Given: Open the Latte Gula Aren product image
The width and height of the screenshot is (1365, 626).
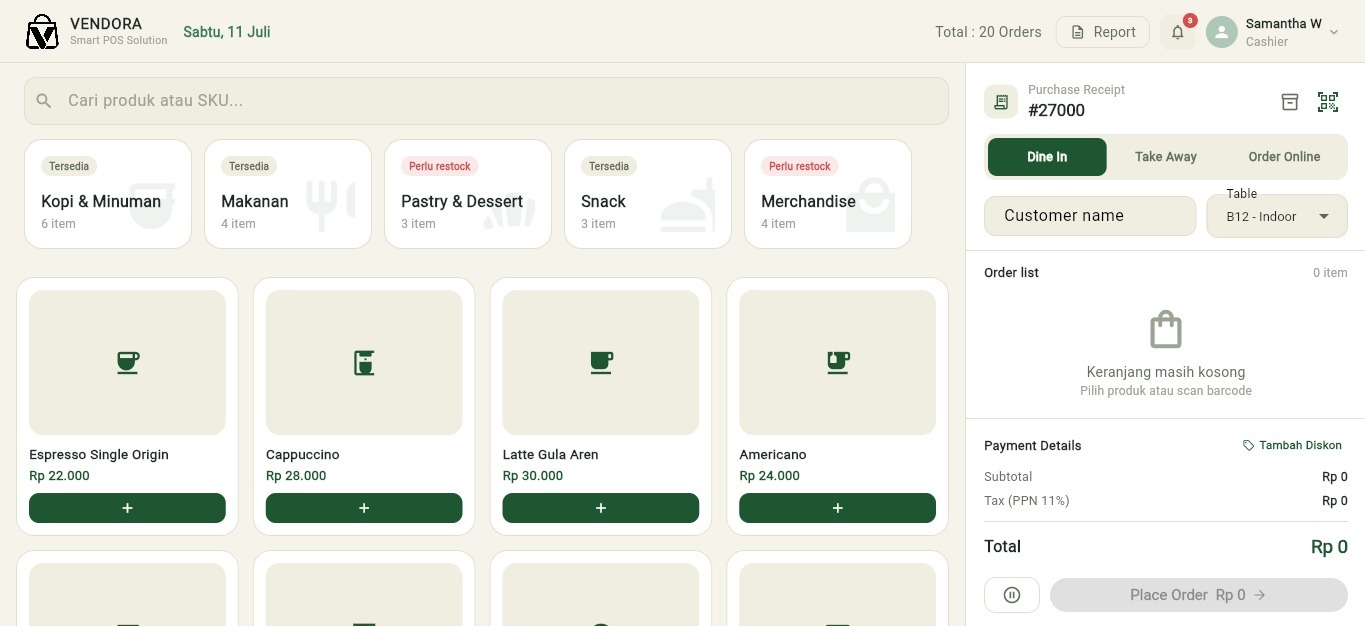Looking at the screenshot, I should pos(601,363).
